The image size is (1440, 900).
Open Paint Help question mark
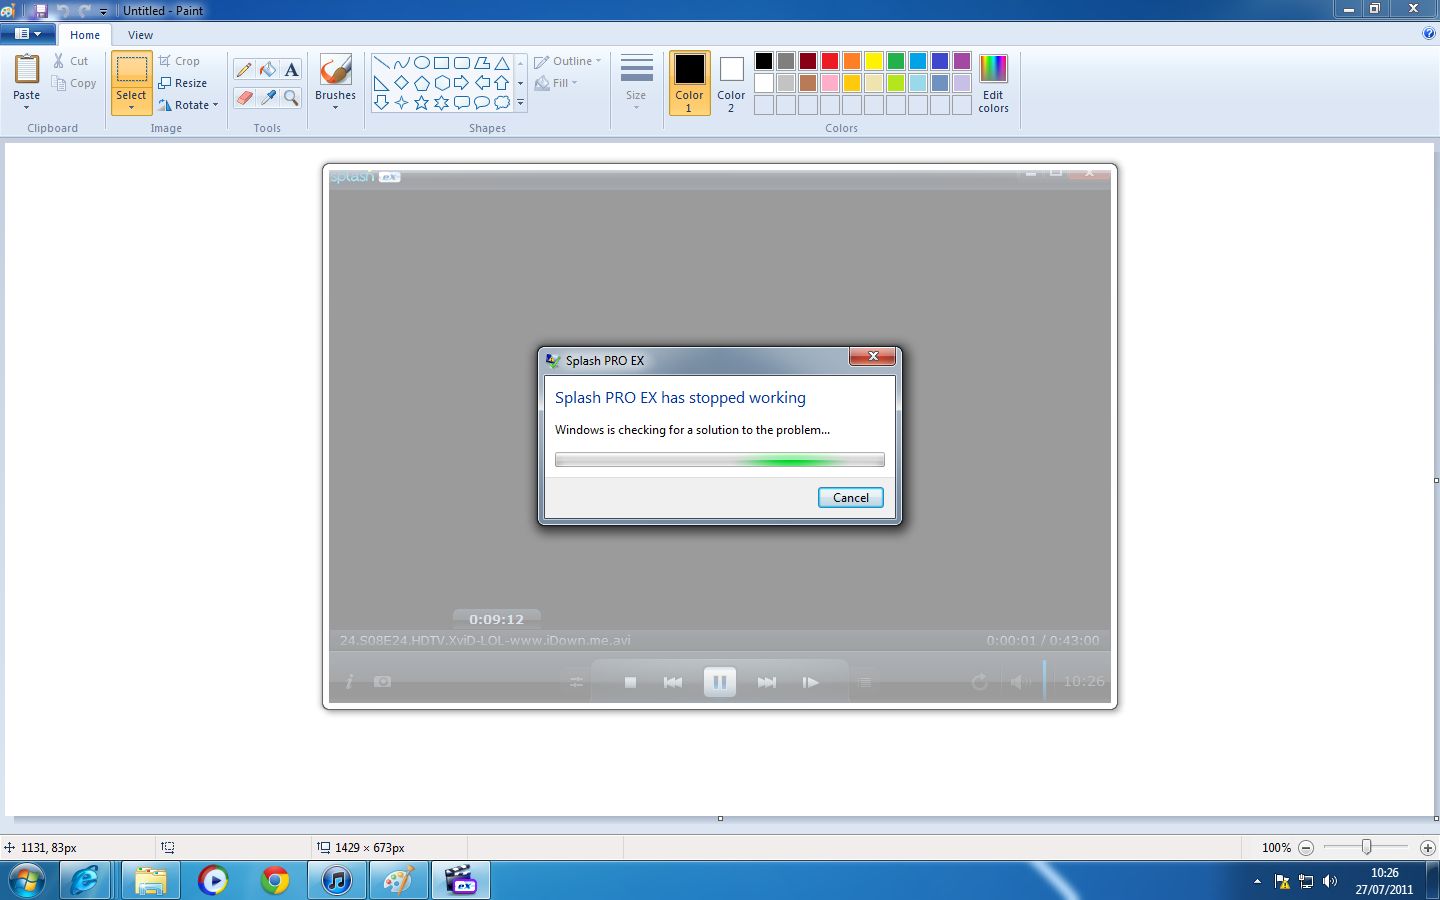coord(1428,34)
